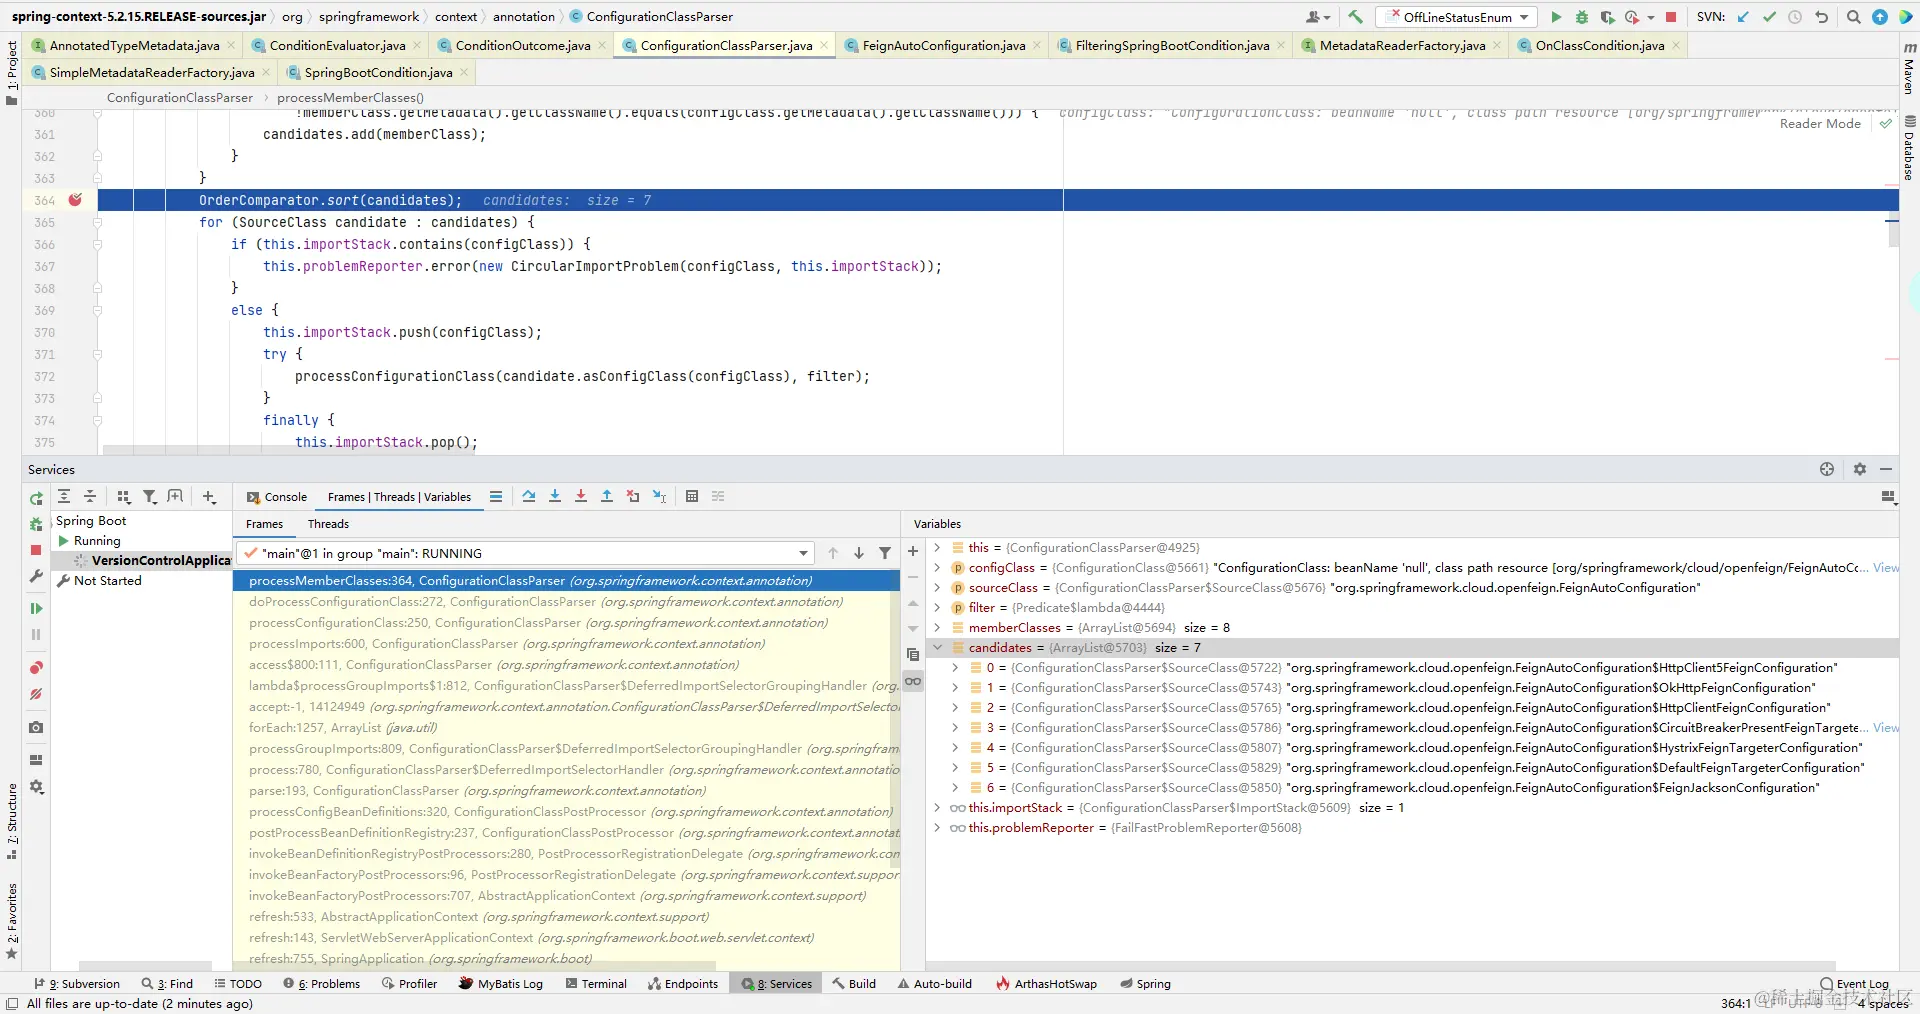Toggle code fold marker at line 365
Screen dimensions: 1920x1014
point(97,222)
